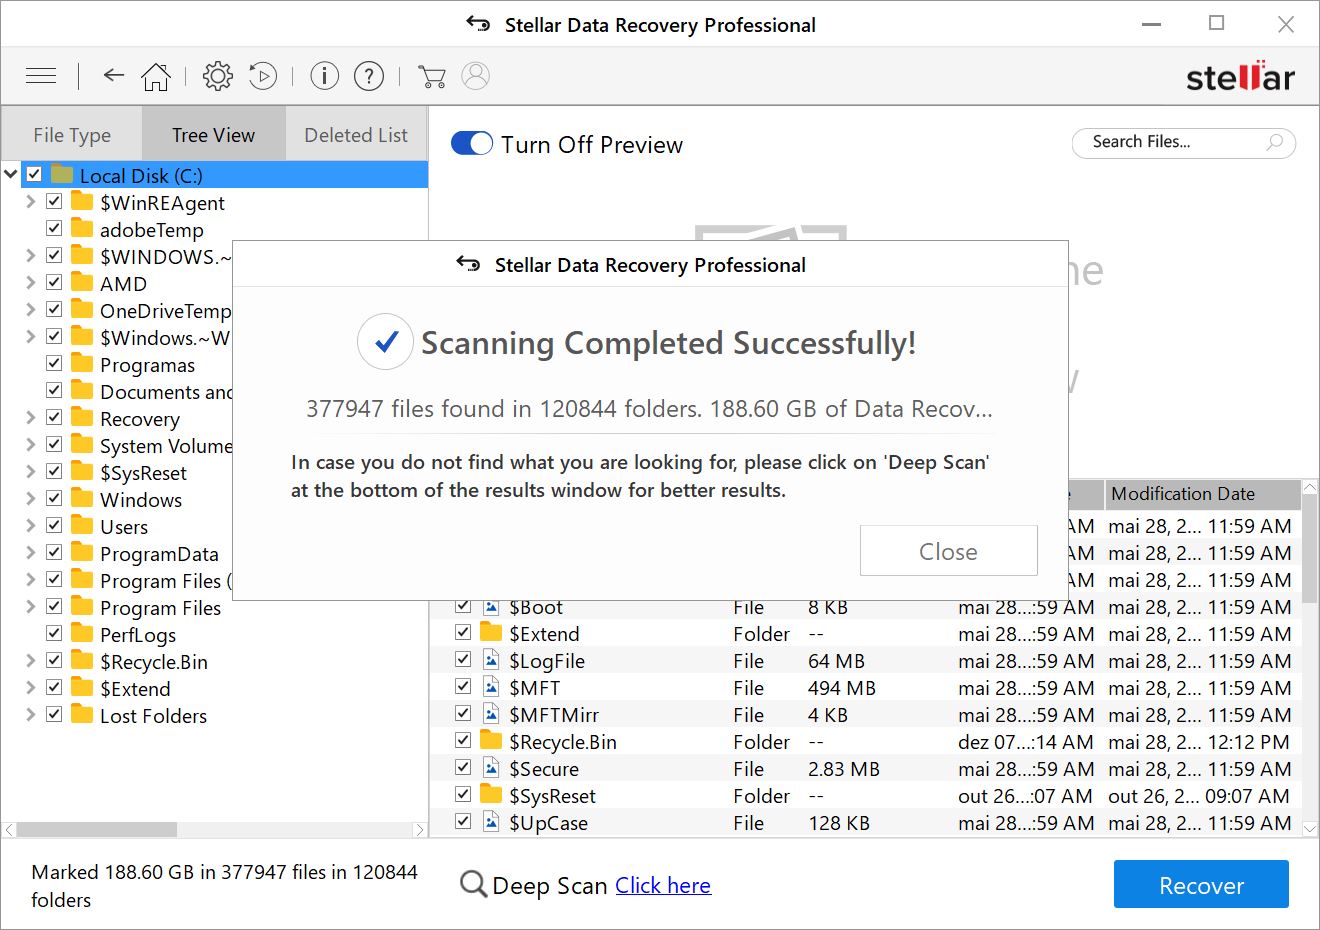Viewport: 1320px width, 930px height.
Task: Switch to the Tree View tab
Action: (x=214, y=134)
